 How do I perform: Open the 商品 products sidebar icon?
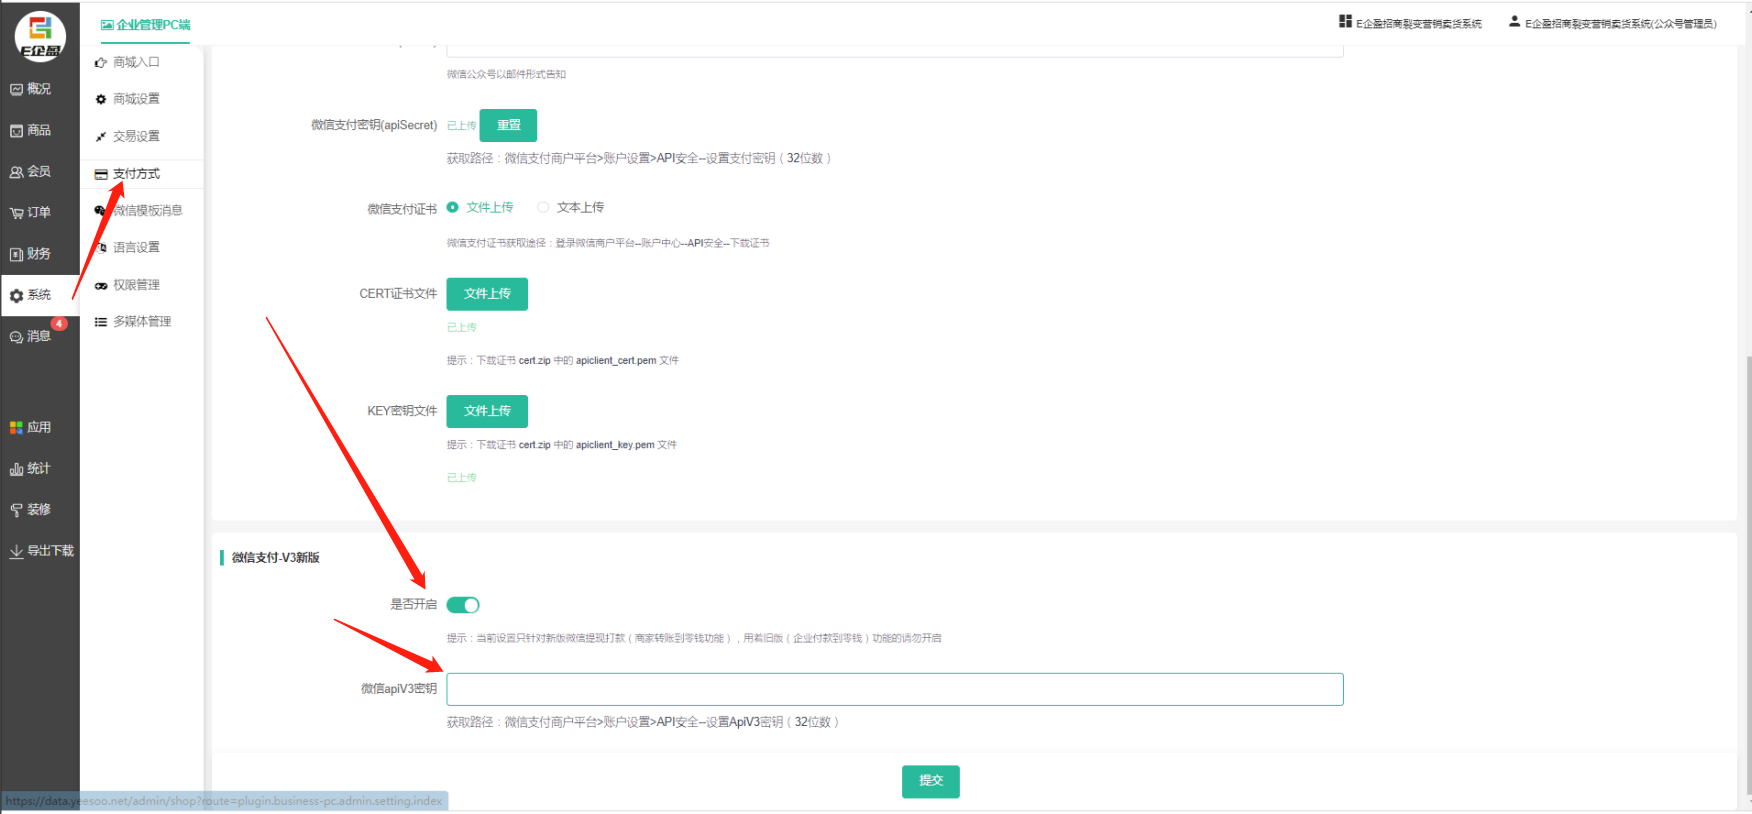tap(17, 131)
